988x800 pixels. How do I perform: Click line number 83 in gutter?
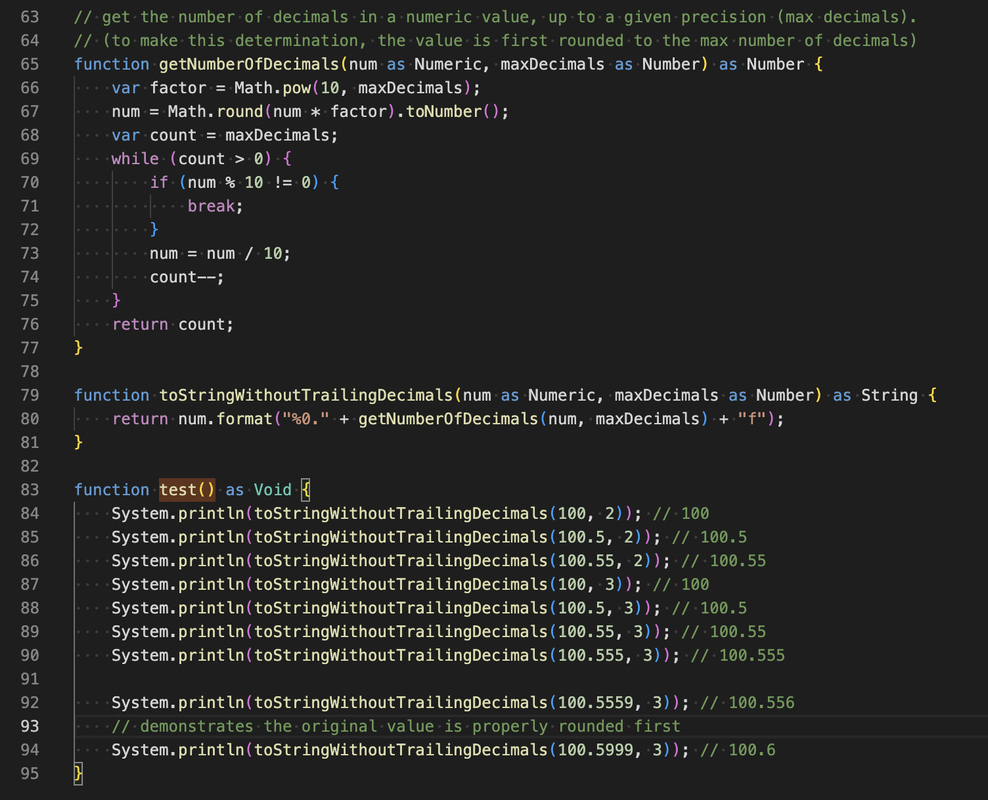tap(30, 489)
